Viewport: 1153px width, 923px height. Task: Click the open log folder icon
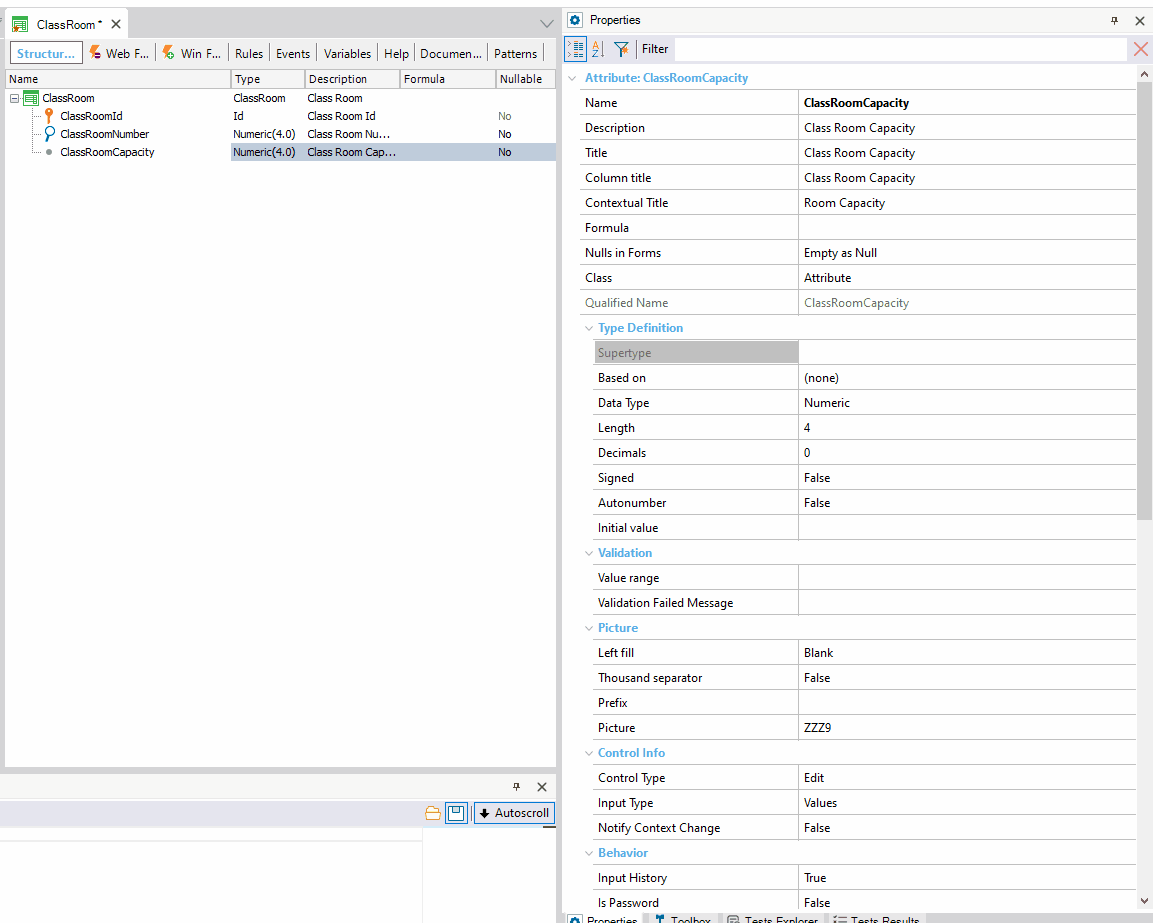pyautogui.click(x=433, y=813)
